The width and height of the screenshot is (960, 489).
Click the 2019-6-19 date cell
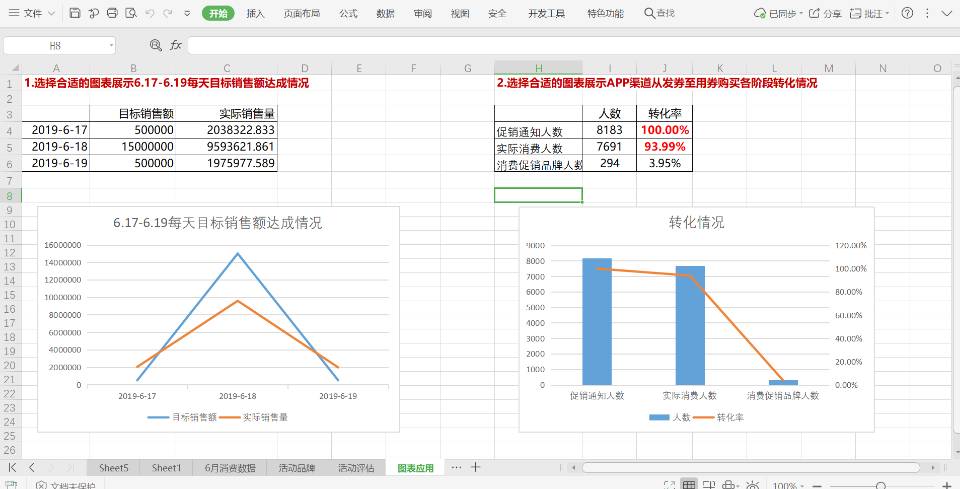[56, 163]
